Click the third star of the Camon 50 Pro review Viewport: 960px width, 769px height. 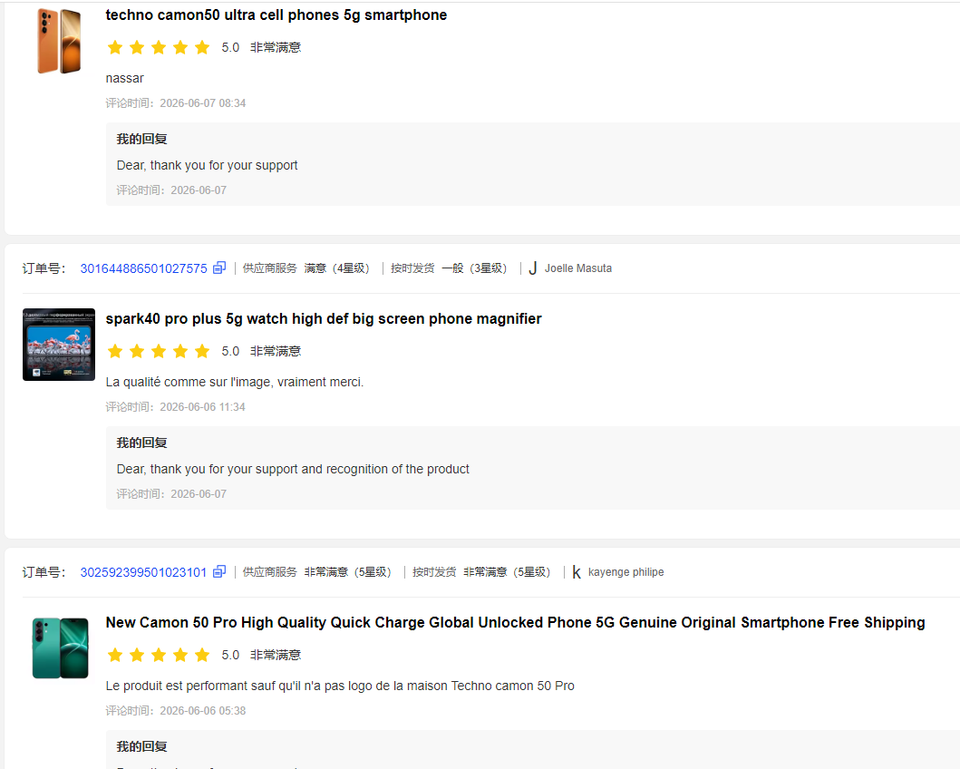tap(159, 655)
